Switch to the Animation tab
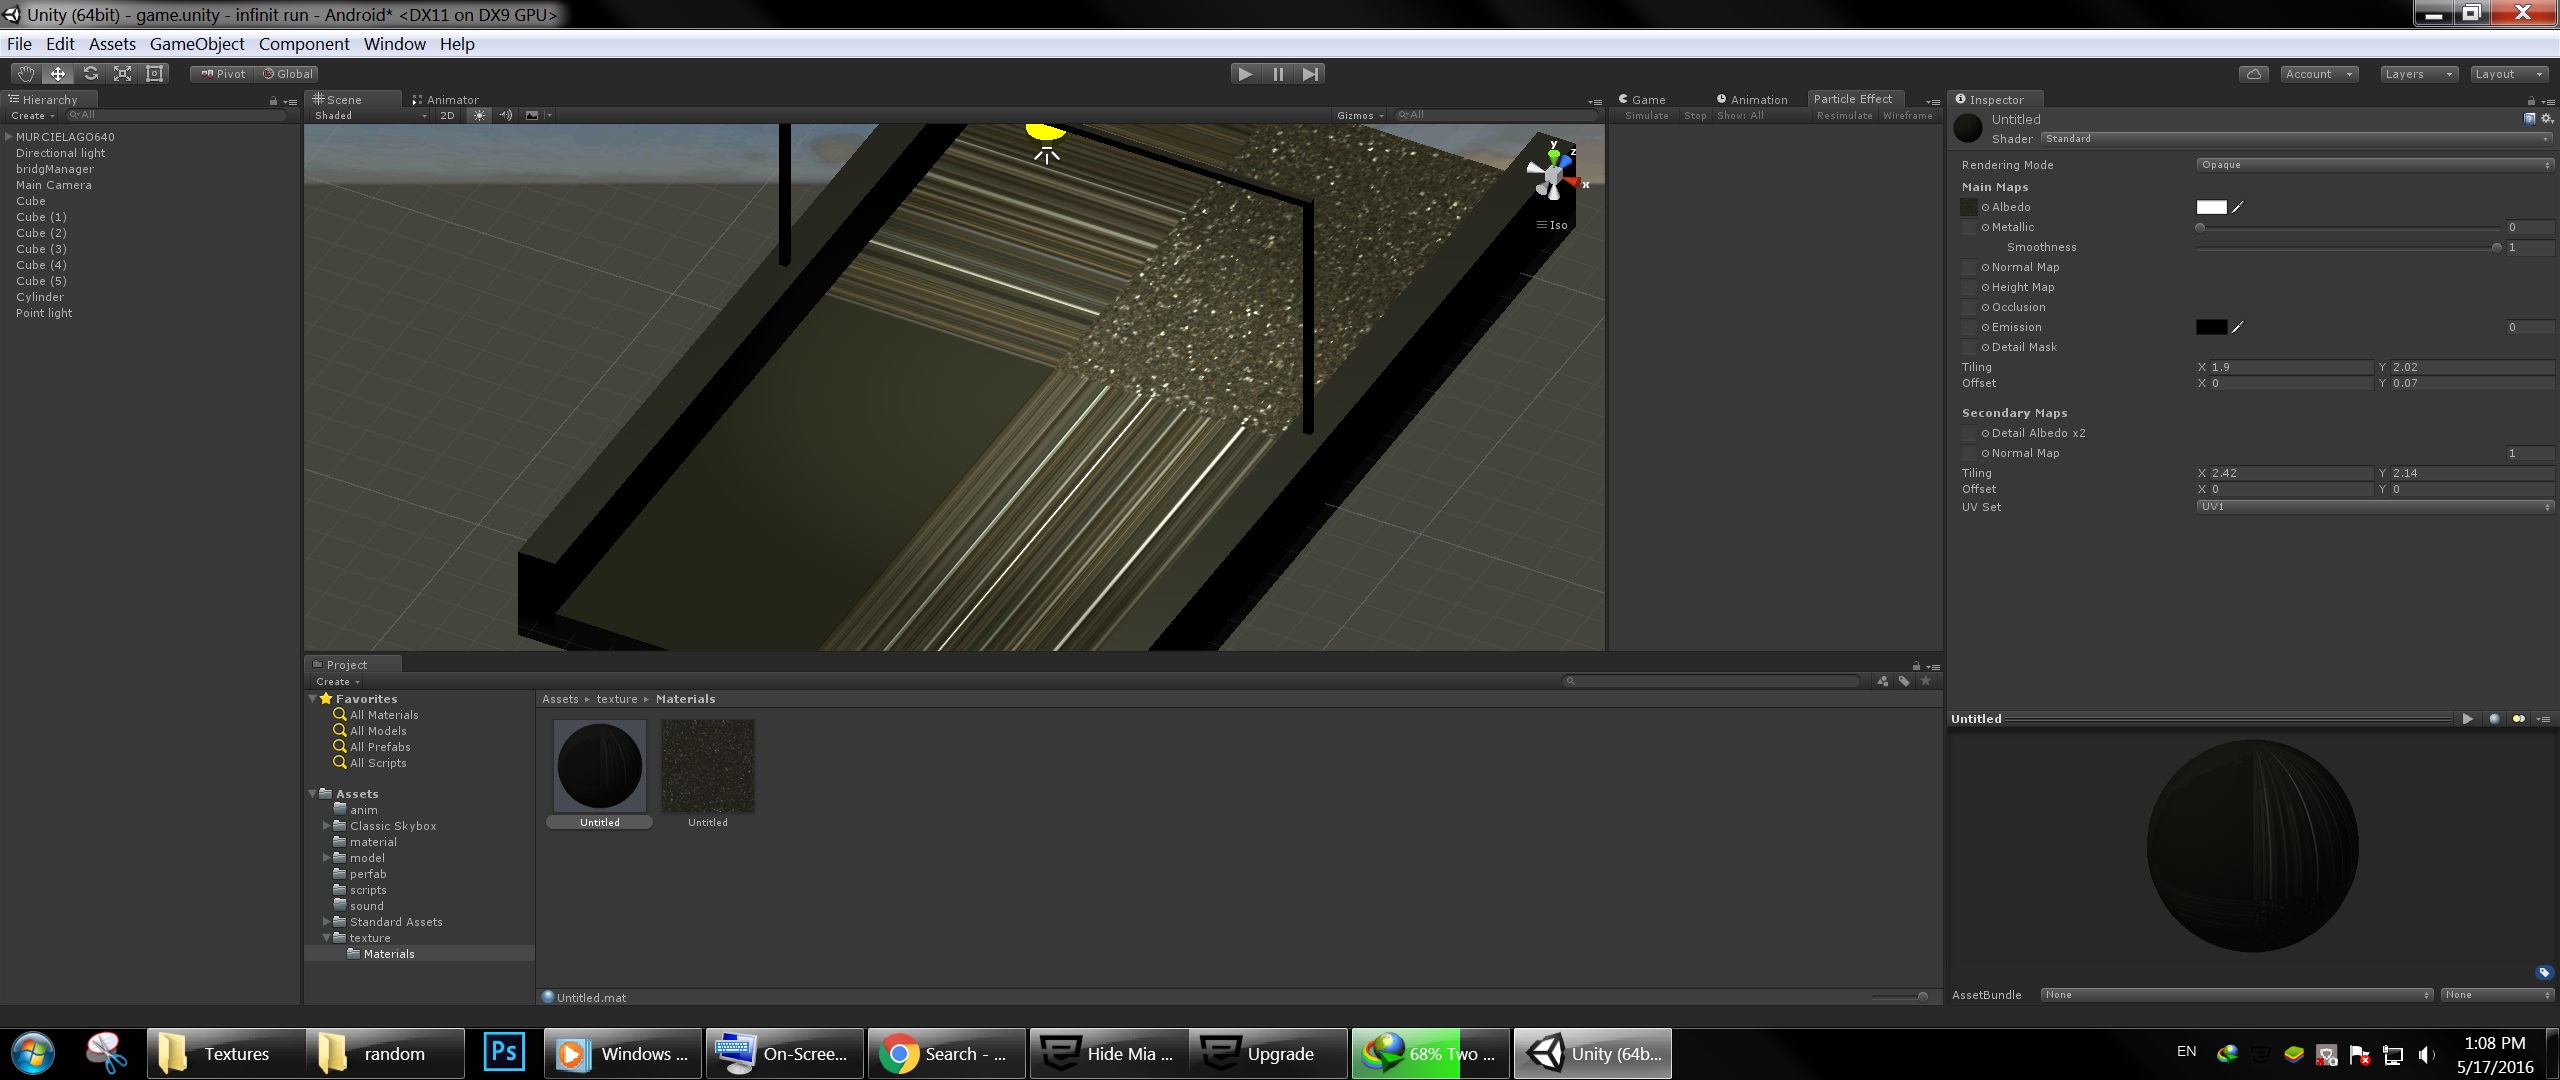This screenshot has width=2560, height=1080. 1752,100
